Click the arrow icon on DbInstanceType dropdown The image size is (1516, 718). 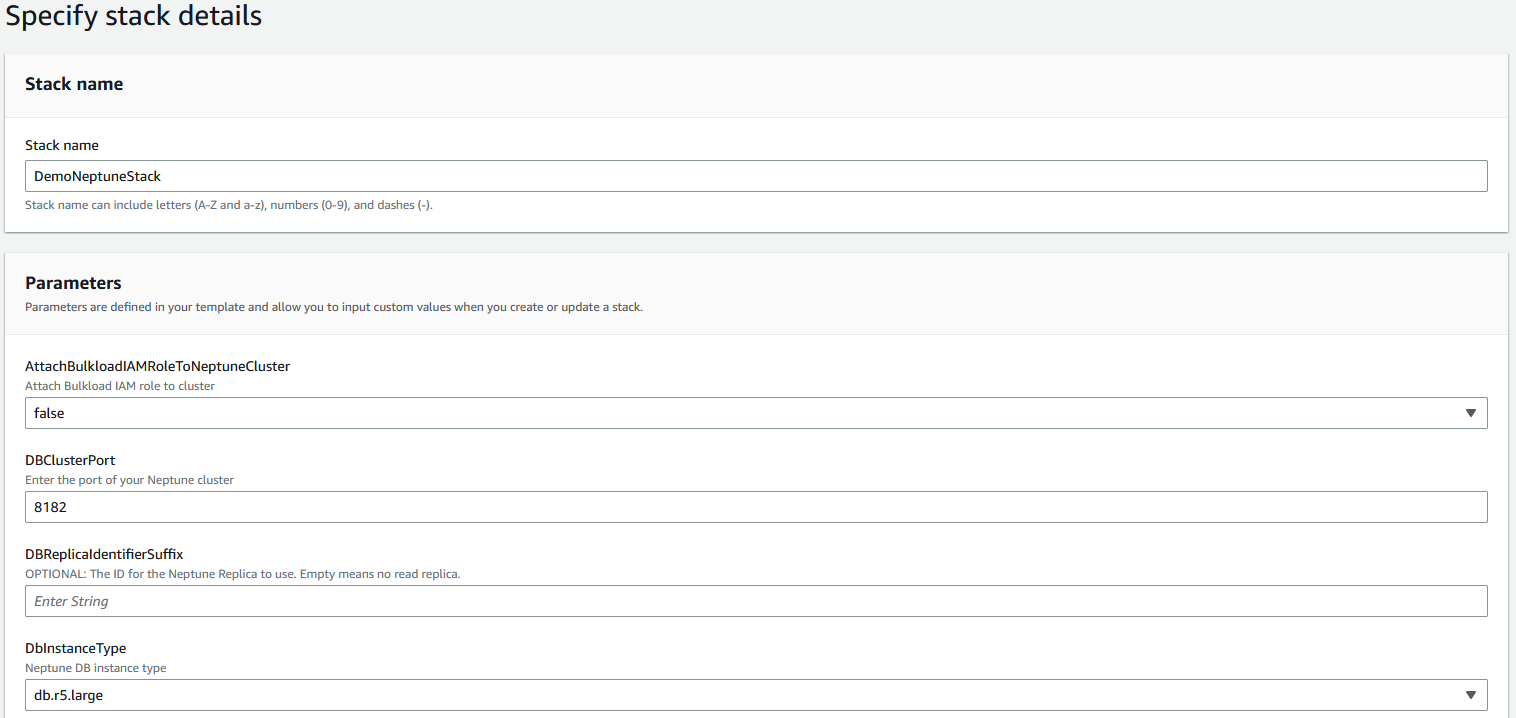click(x=1470, y=695)
